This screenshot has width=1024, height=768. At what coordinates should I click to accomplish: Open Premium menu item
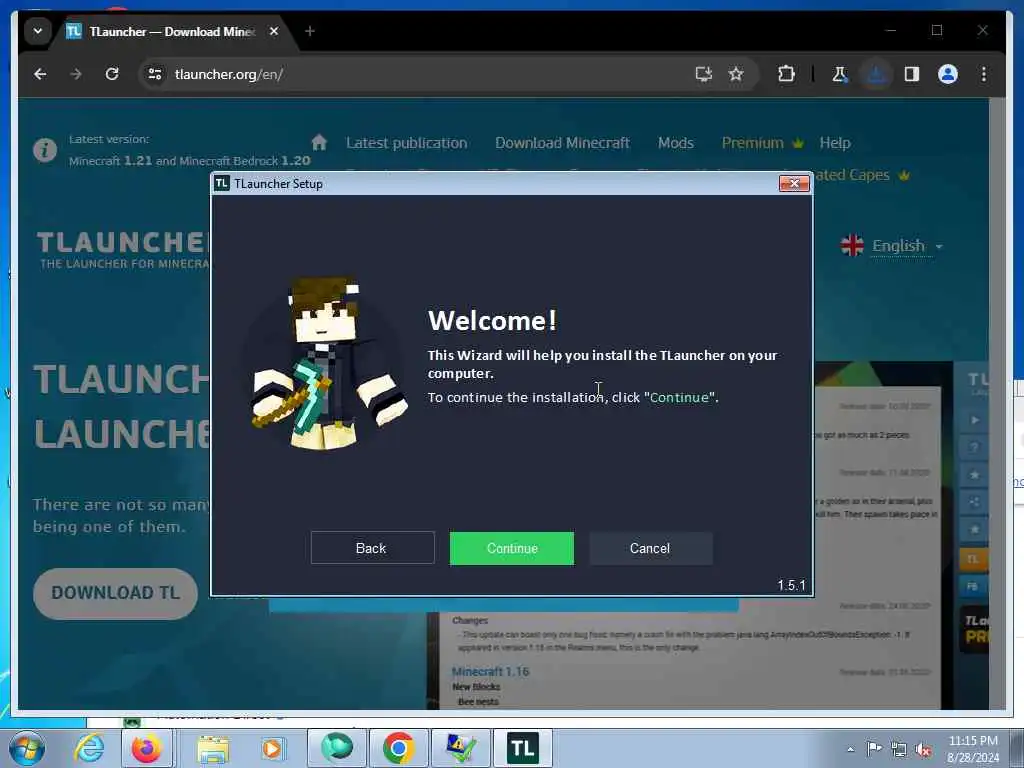pyautogui.click(x=762, y=143)
